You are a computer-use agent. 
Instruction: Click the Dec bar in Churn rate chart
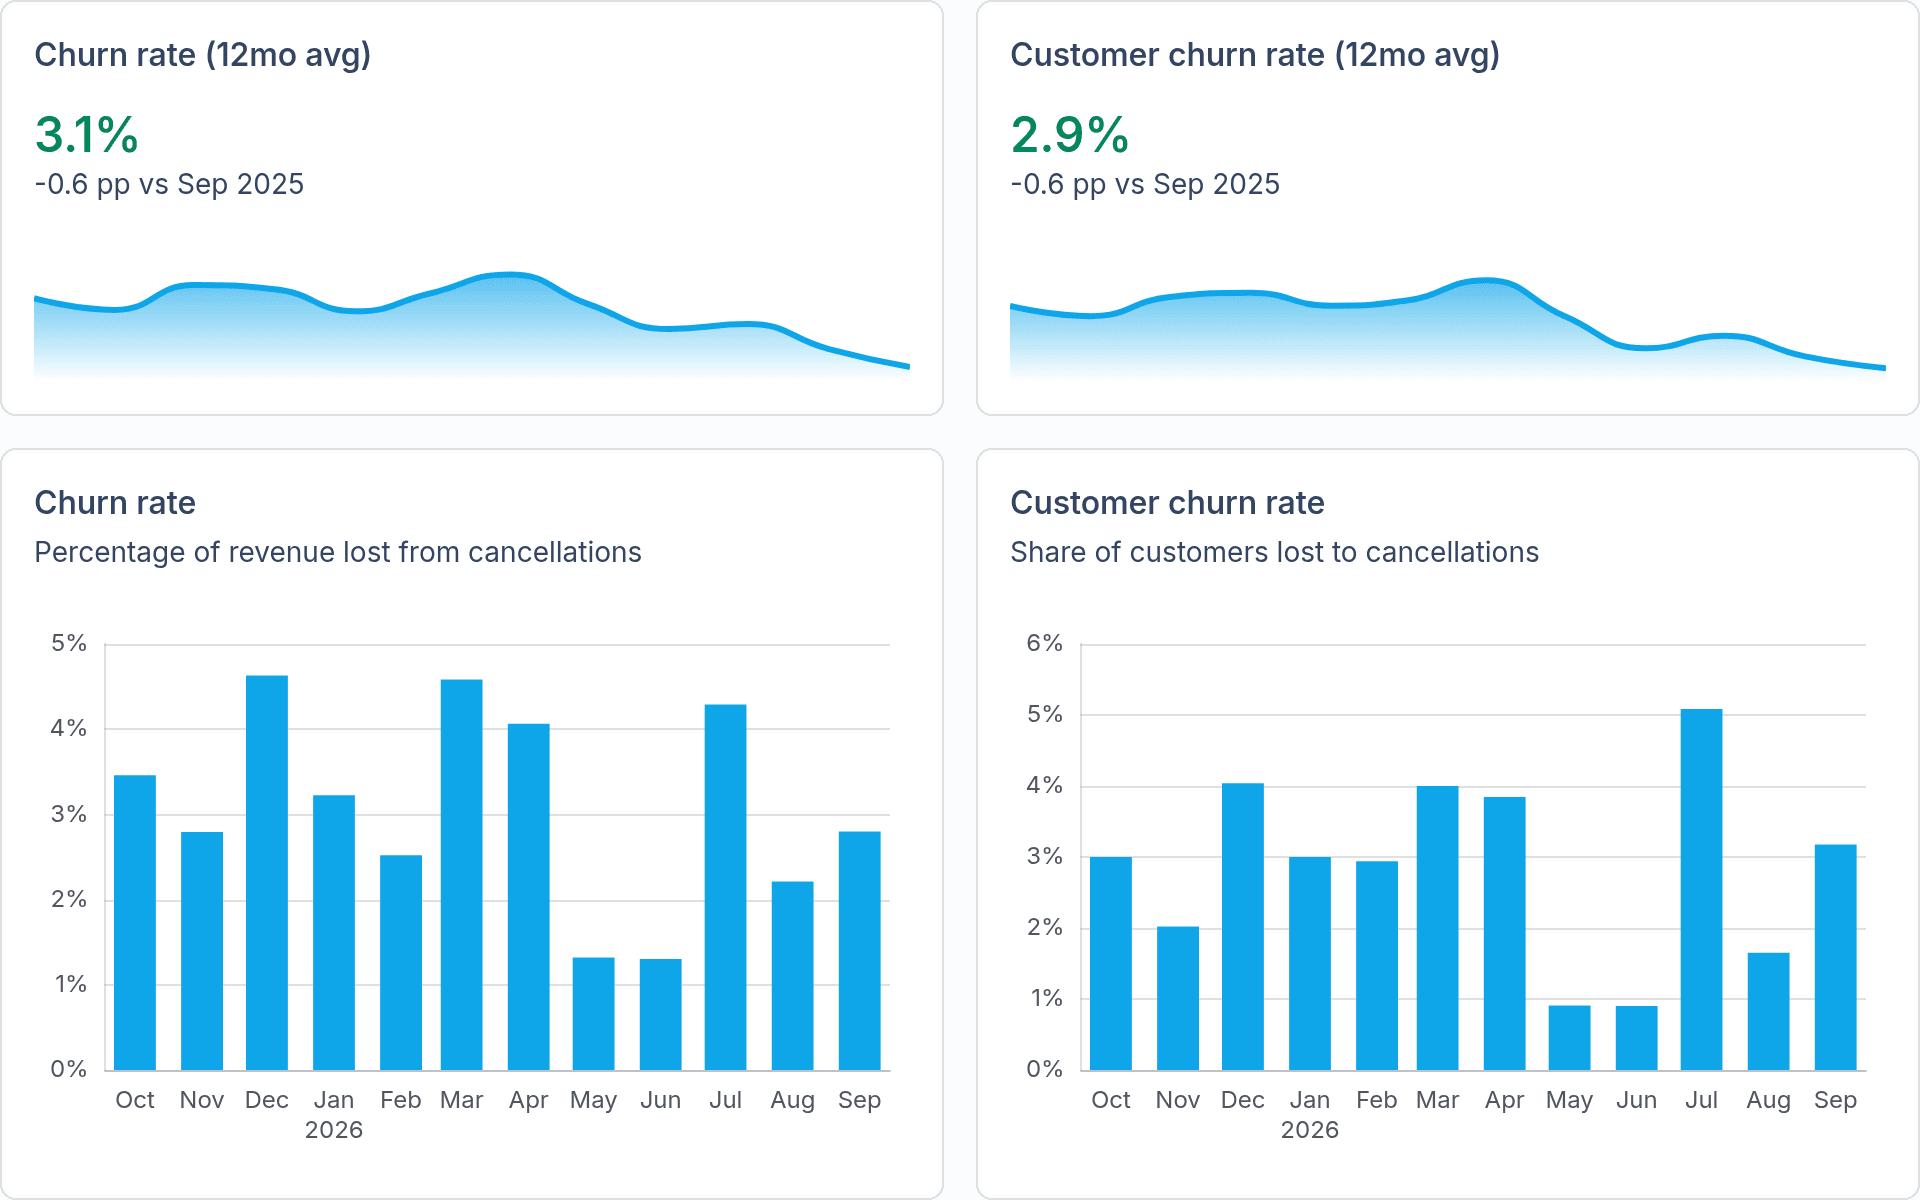(x=267, y=873)
